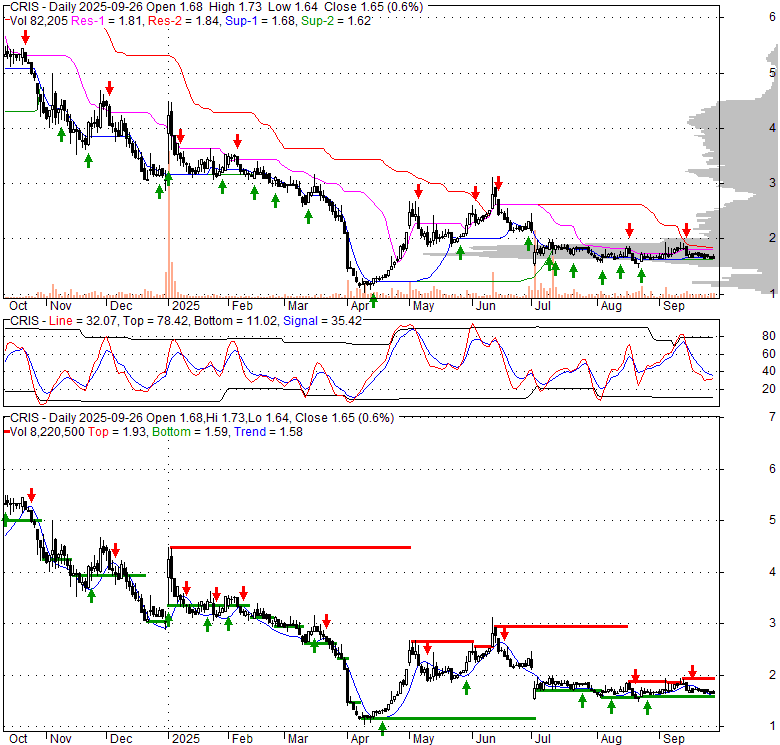Click price level 4 on the bottom chart scale
The width and height of the screenshot is (780, 745).
[x=772, y=572]
